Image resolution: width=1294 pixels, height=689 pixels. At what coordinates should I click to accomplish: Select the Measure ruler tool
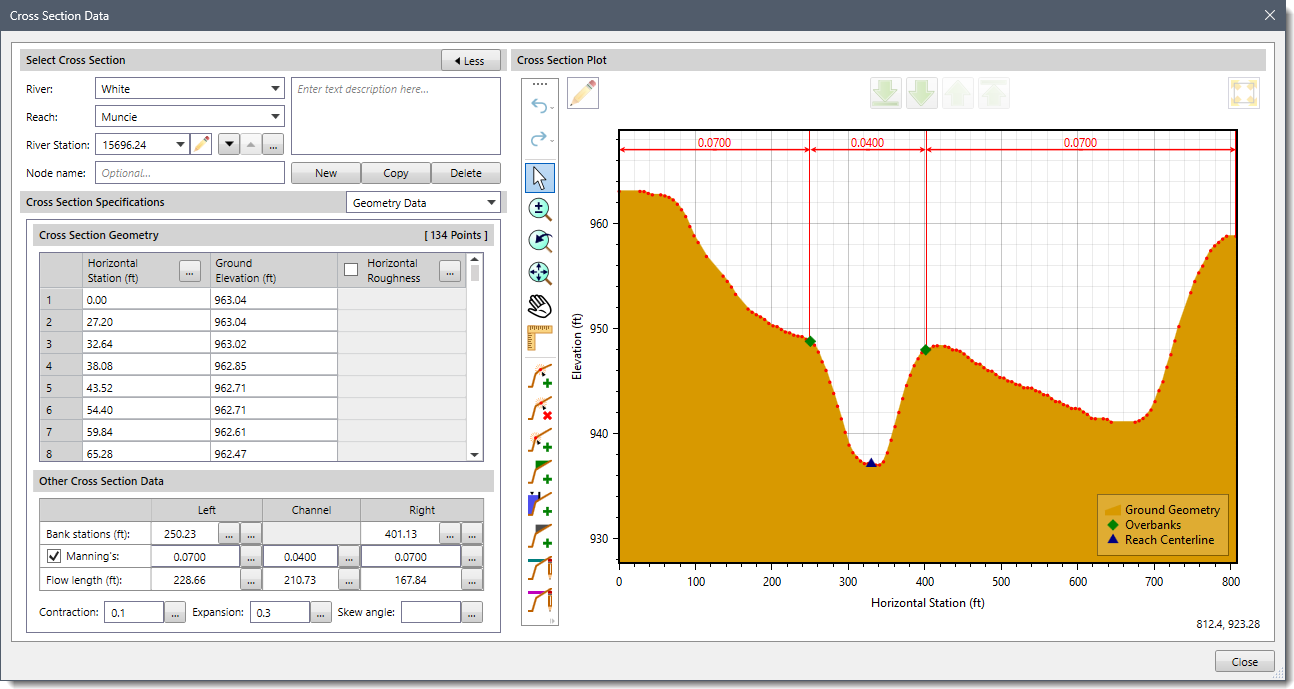[x=540, y=337]
